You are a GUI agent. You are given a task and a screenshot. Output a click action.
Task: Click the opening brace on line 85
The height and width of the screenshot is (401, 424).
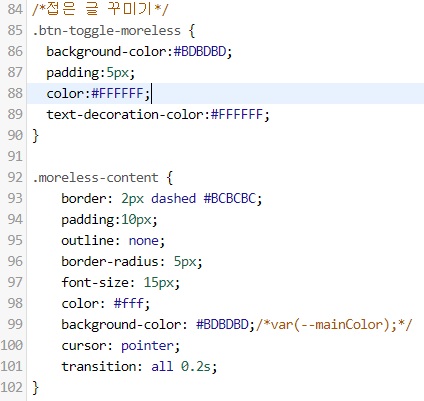click(192, 31)
